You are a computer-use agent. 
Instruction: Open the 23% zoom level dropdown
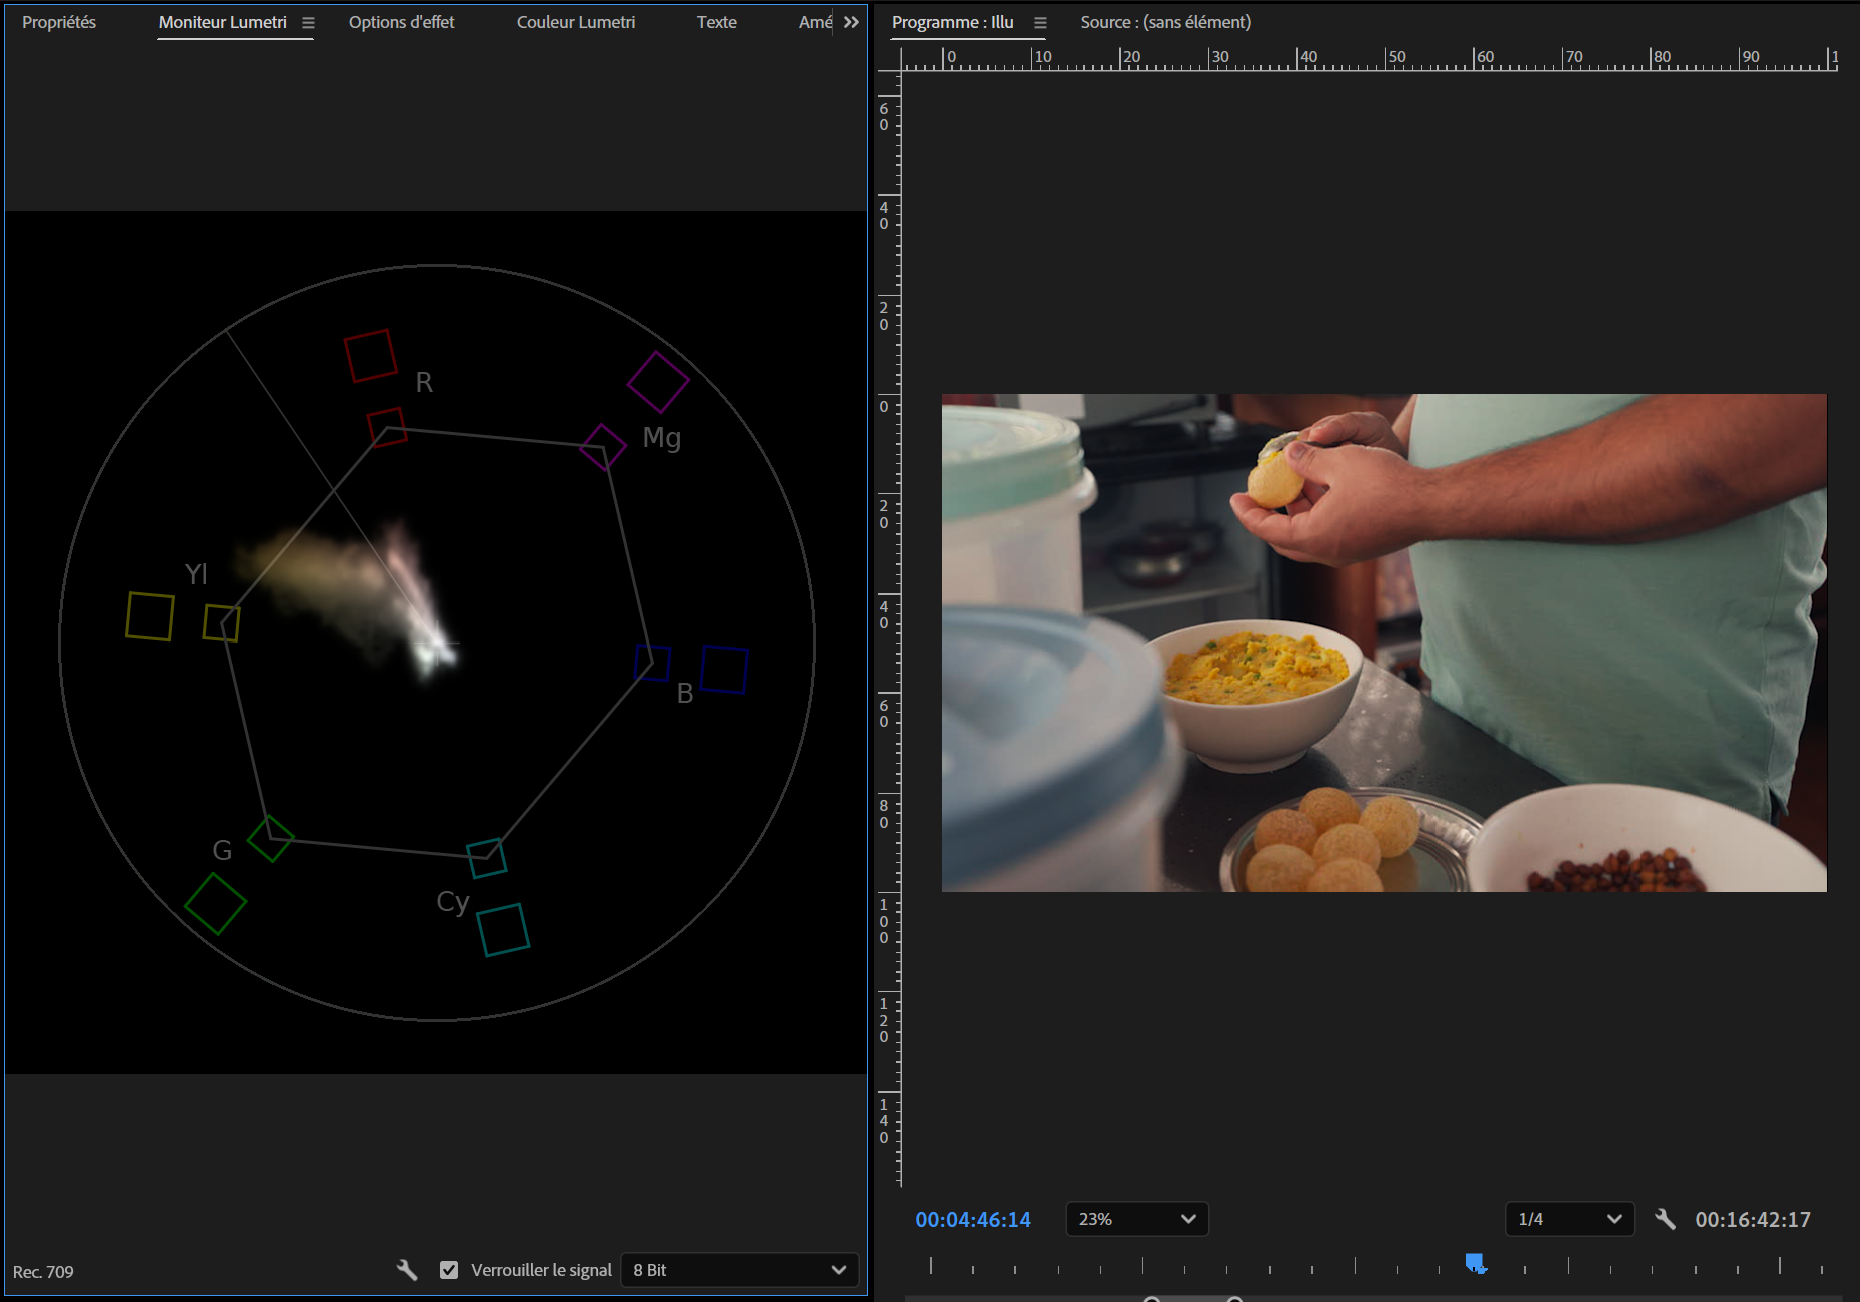[x=1137, y=1219]
